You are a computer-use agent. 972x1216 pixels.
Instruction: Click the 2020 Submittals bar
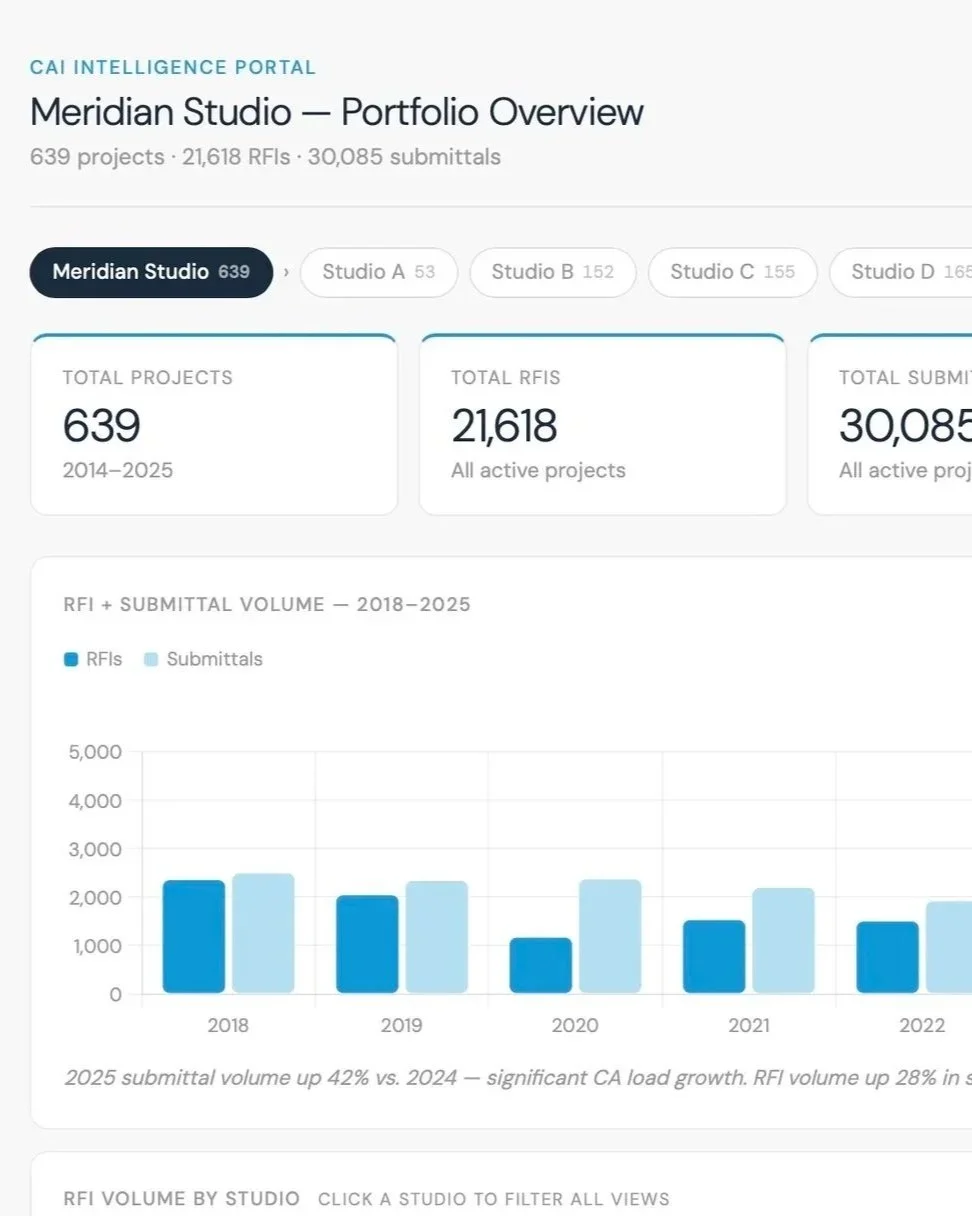(x=610, y=936)
